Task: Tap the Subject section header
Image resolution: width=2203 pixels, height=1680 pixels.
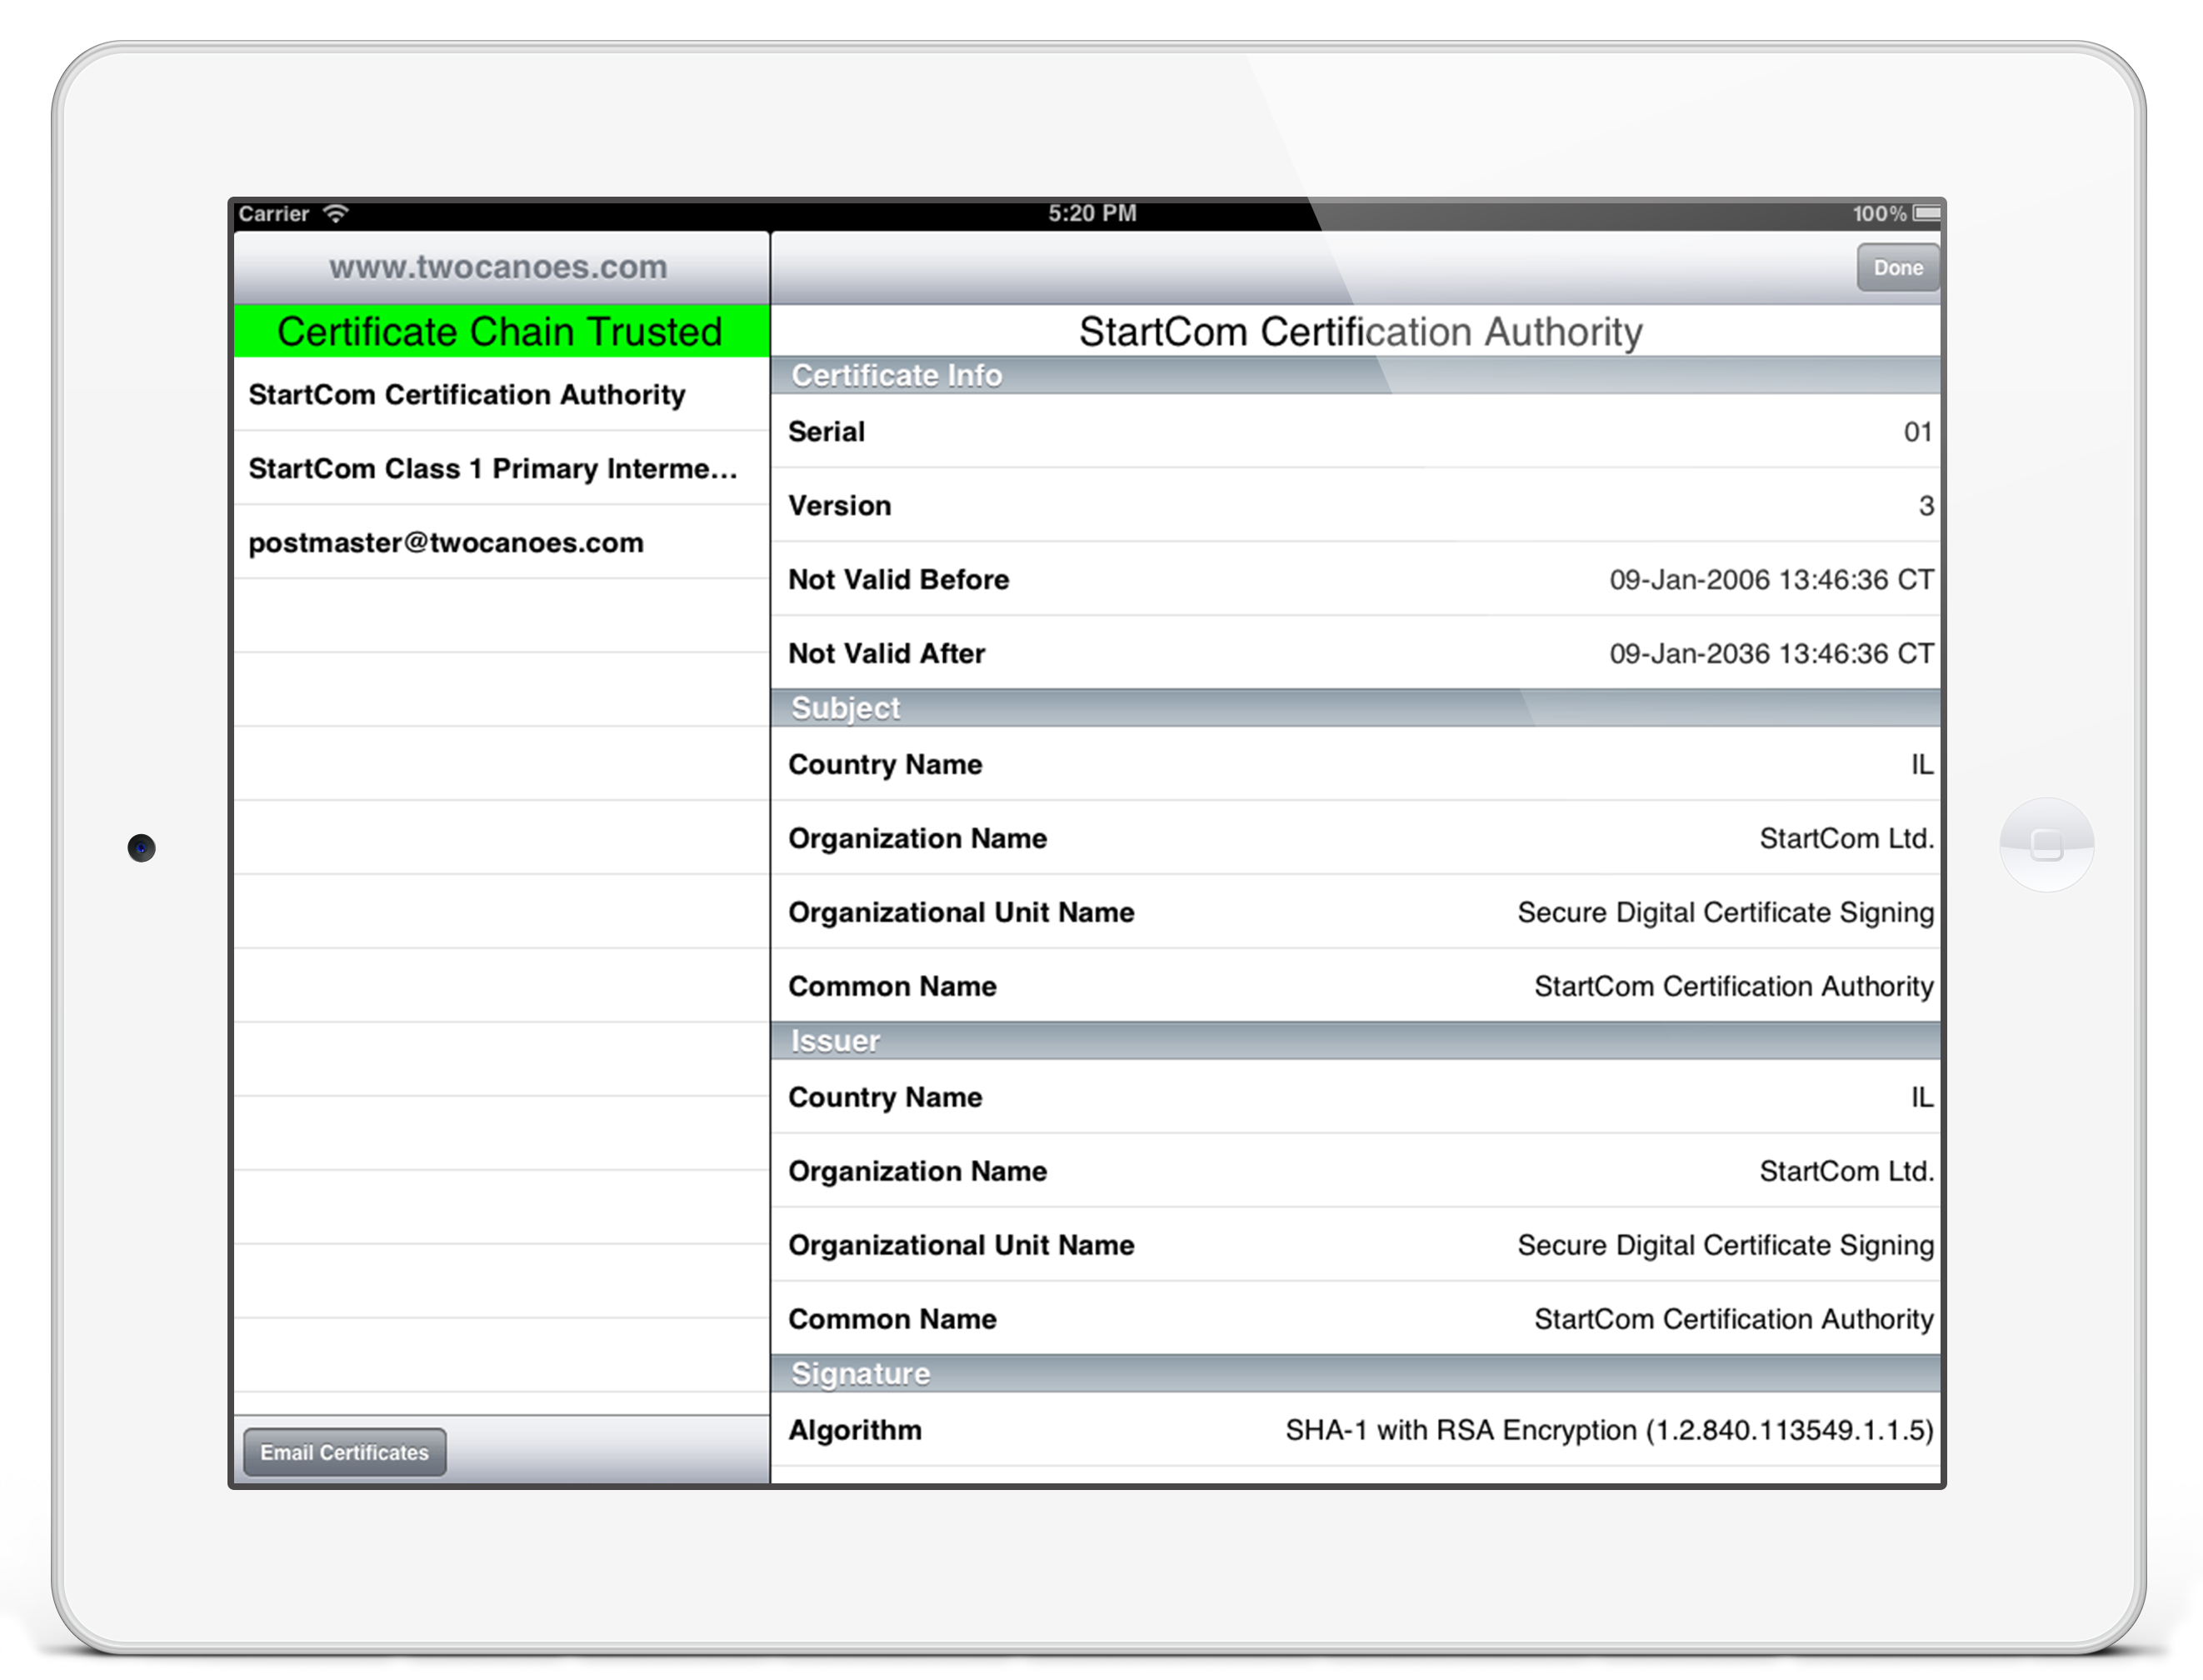Action: point(1355,708)
